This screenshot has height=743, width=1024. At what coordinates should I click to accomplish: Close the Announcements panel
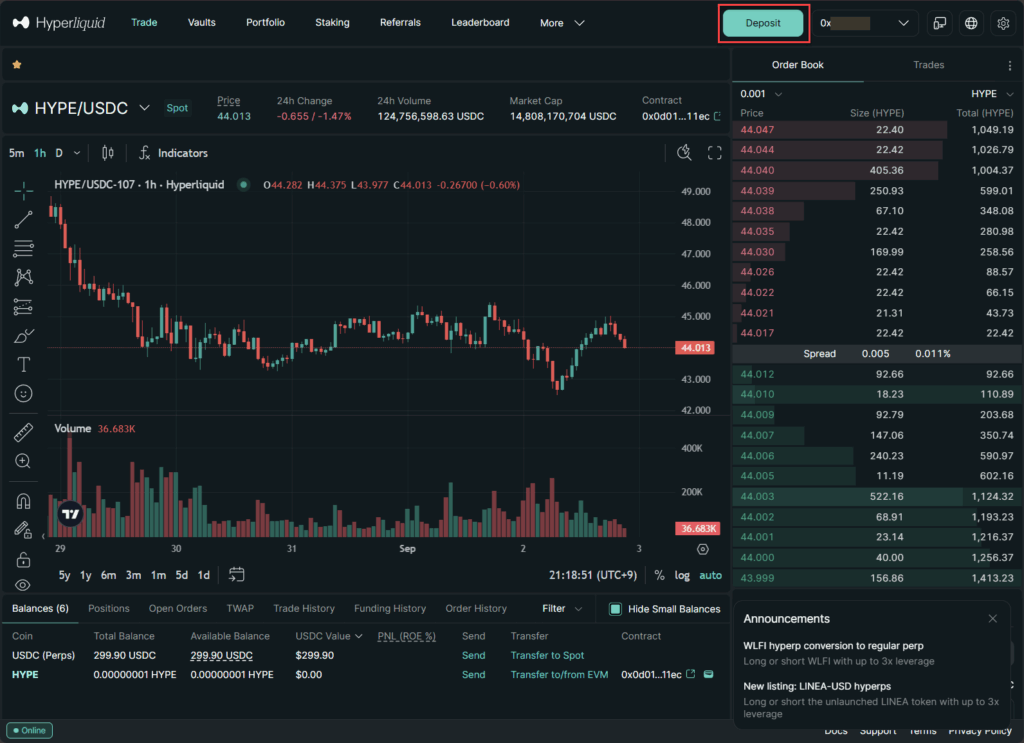pos(992,619)
